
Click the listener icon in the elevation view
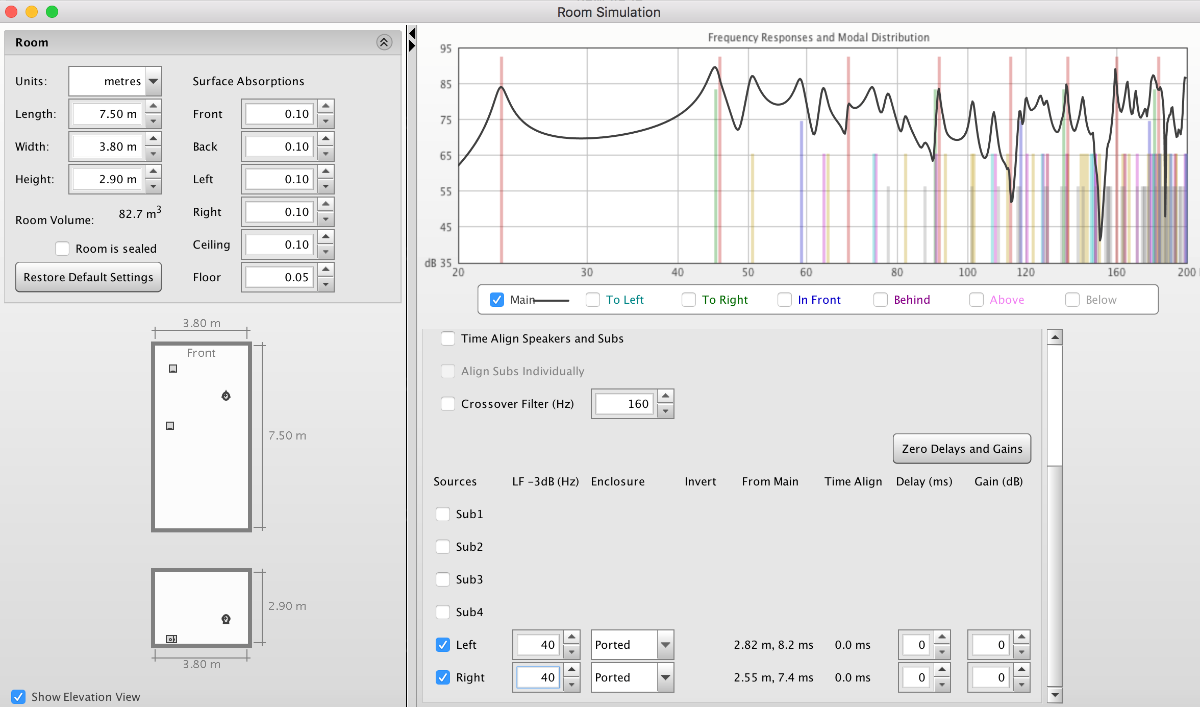tap(226, 619)
